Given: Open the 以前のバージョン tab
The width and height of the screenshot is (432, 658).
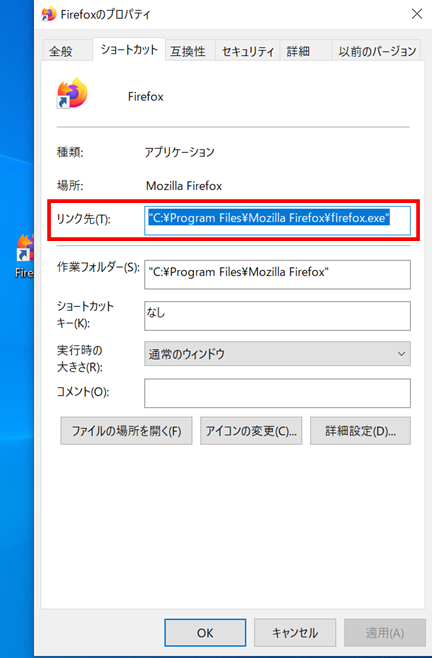Looking at the screenshot, I should 377,52.
